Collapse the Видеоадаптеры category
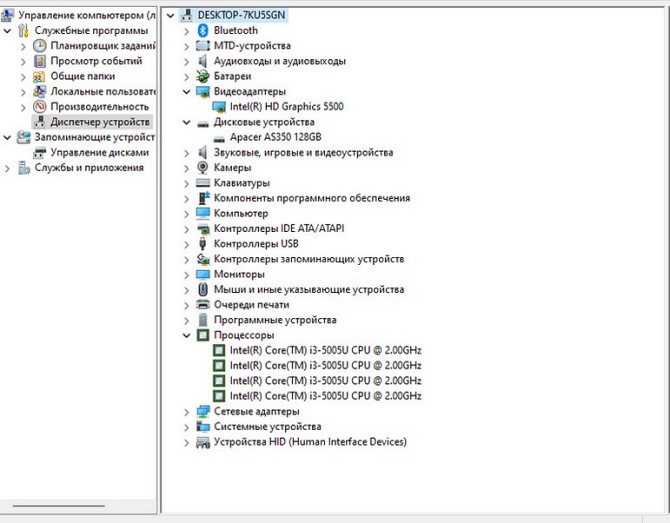 pyautogui.click(x=187, y=92)
